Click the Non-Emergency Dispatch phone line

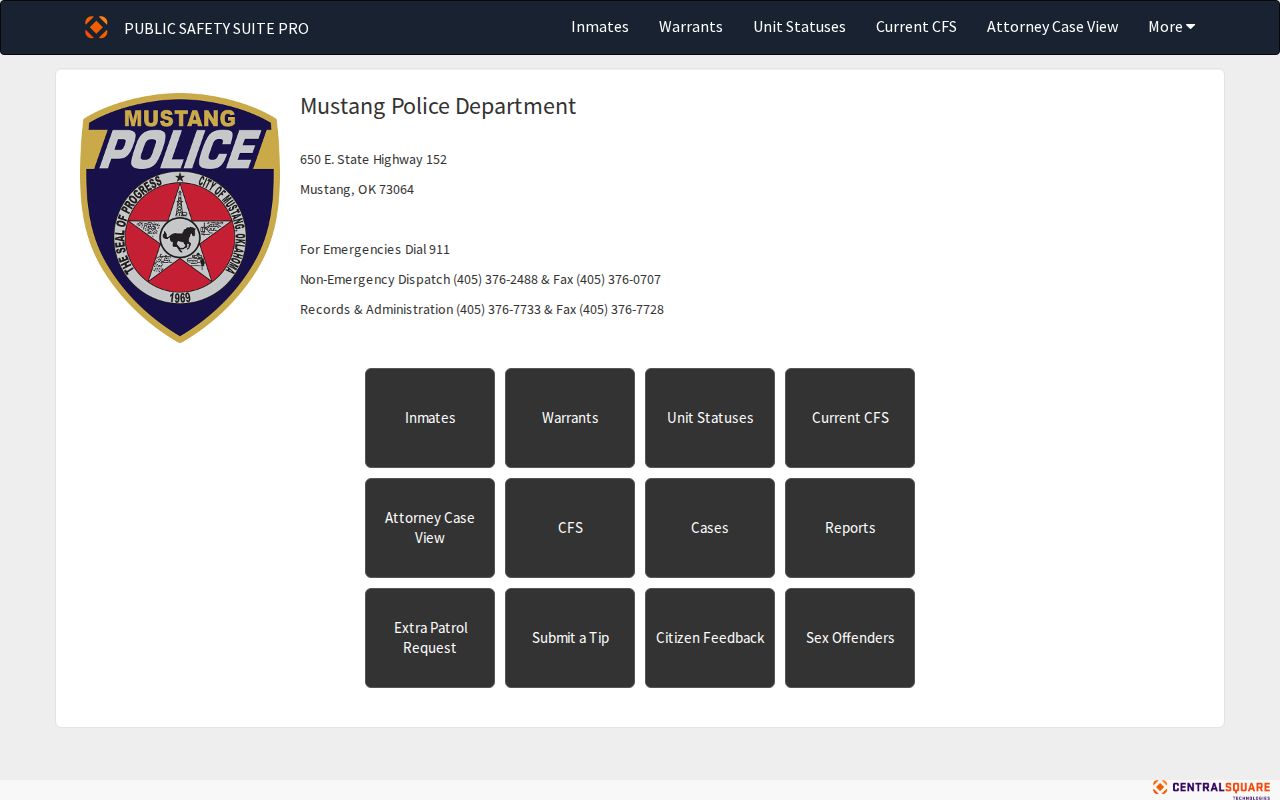[480, 279]
